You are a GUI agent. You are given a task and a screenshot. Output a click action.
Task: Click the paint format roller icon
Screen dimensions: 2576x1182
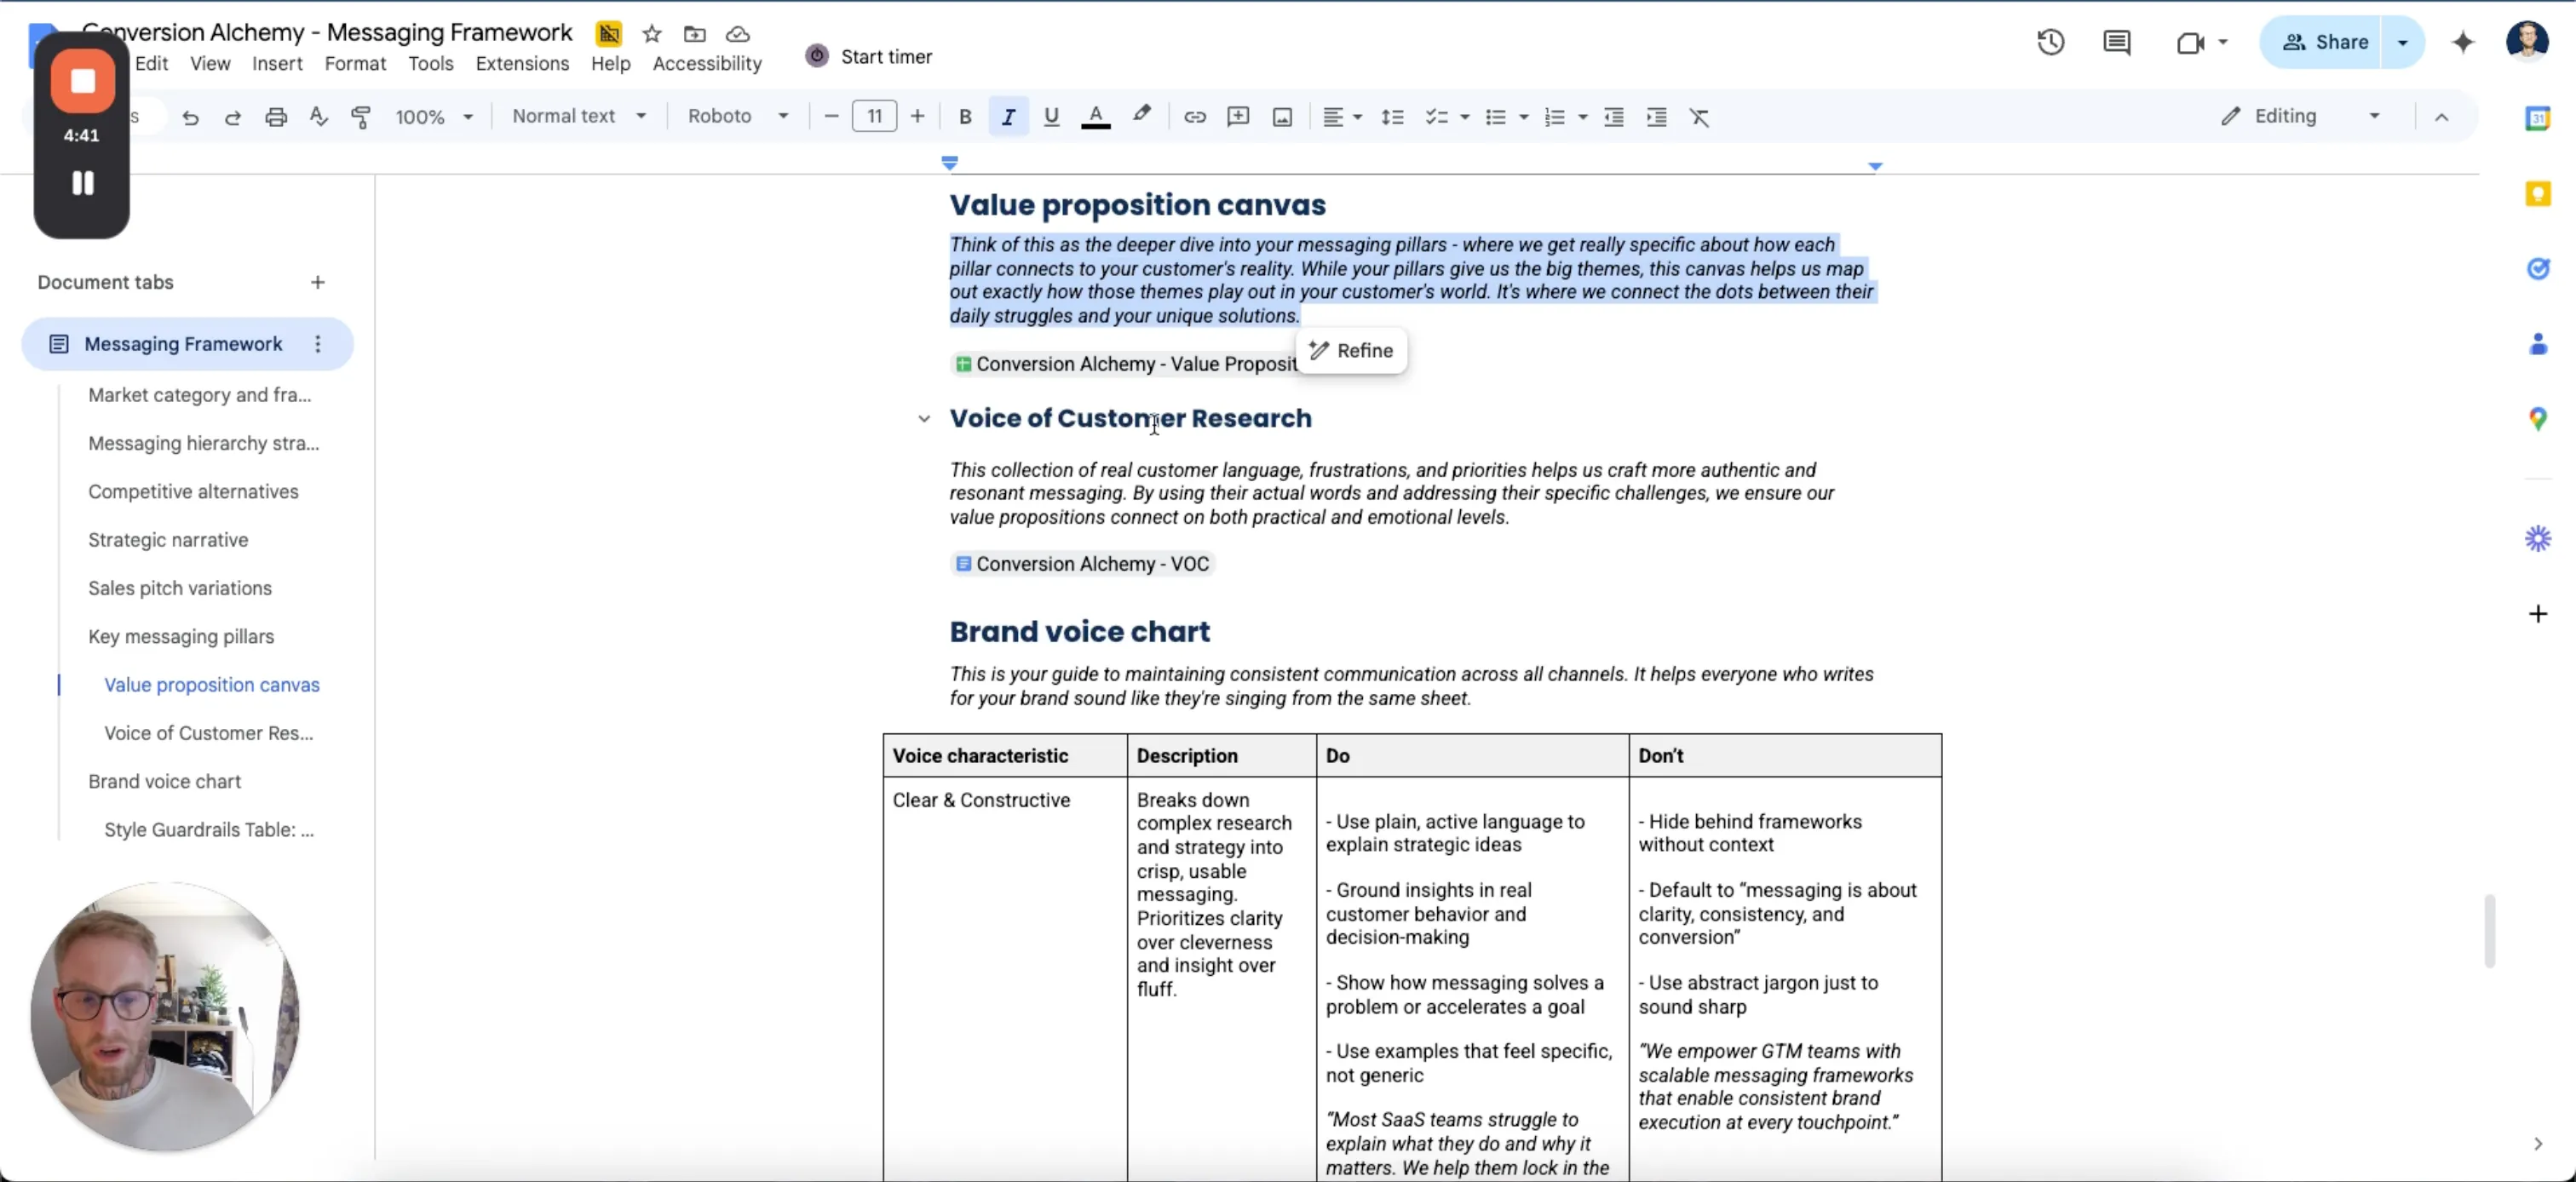point(361,117)
